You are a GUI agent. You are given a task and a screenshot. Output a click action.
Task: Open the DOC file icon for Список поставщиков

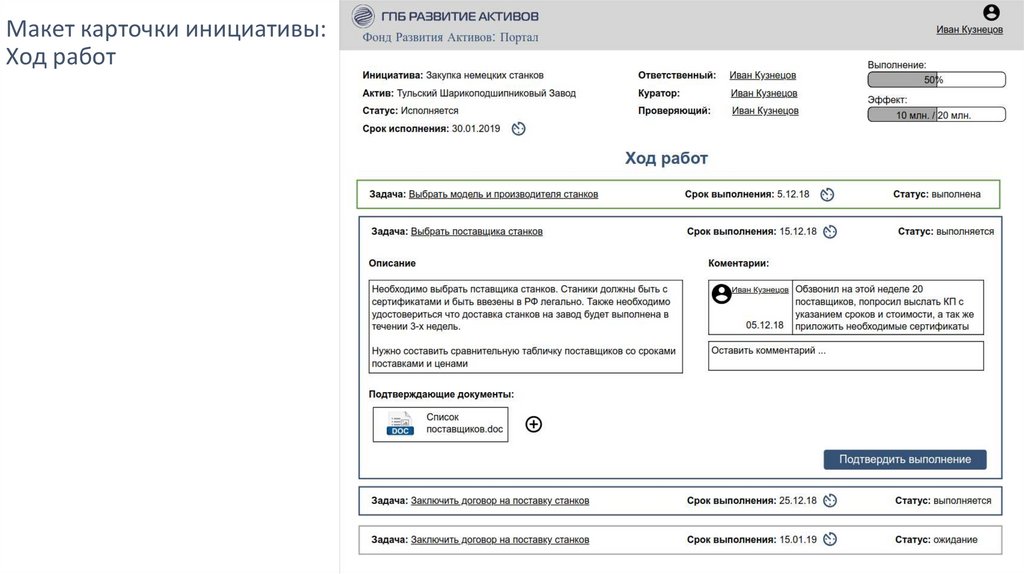click(x=400, y=424)
